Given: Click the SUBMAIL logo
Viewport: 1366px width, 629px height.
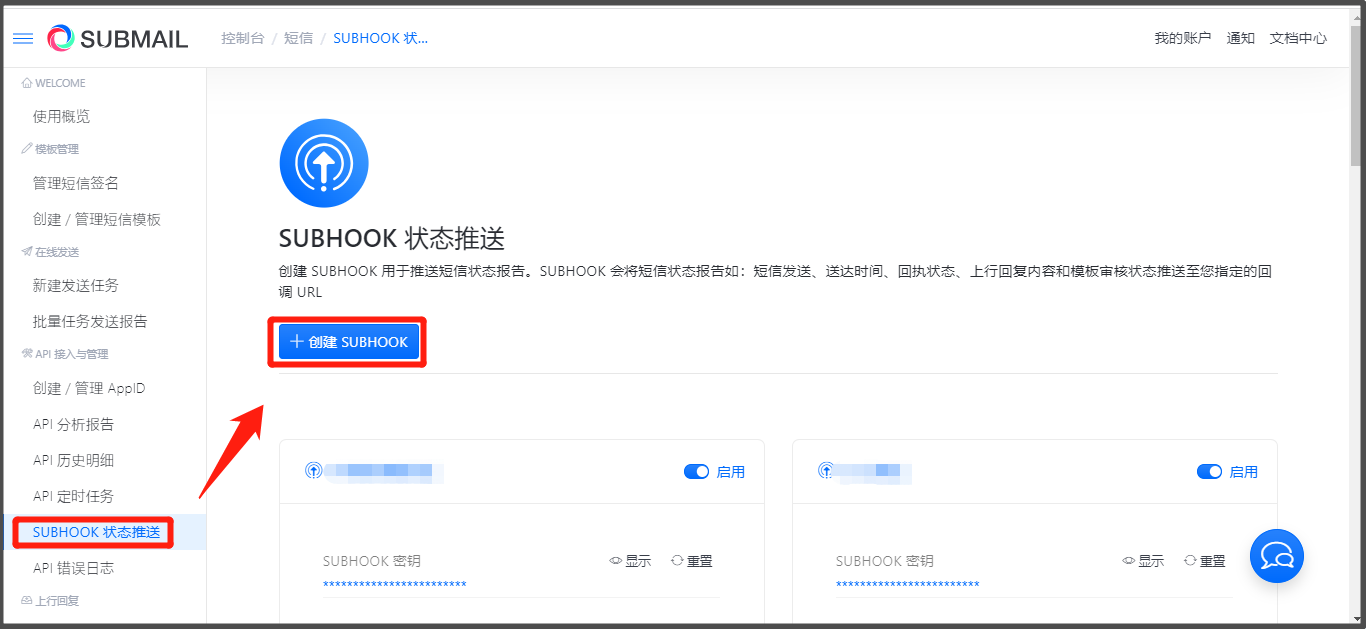Looking at the screenshot, I should tap(118, 39).
